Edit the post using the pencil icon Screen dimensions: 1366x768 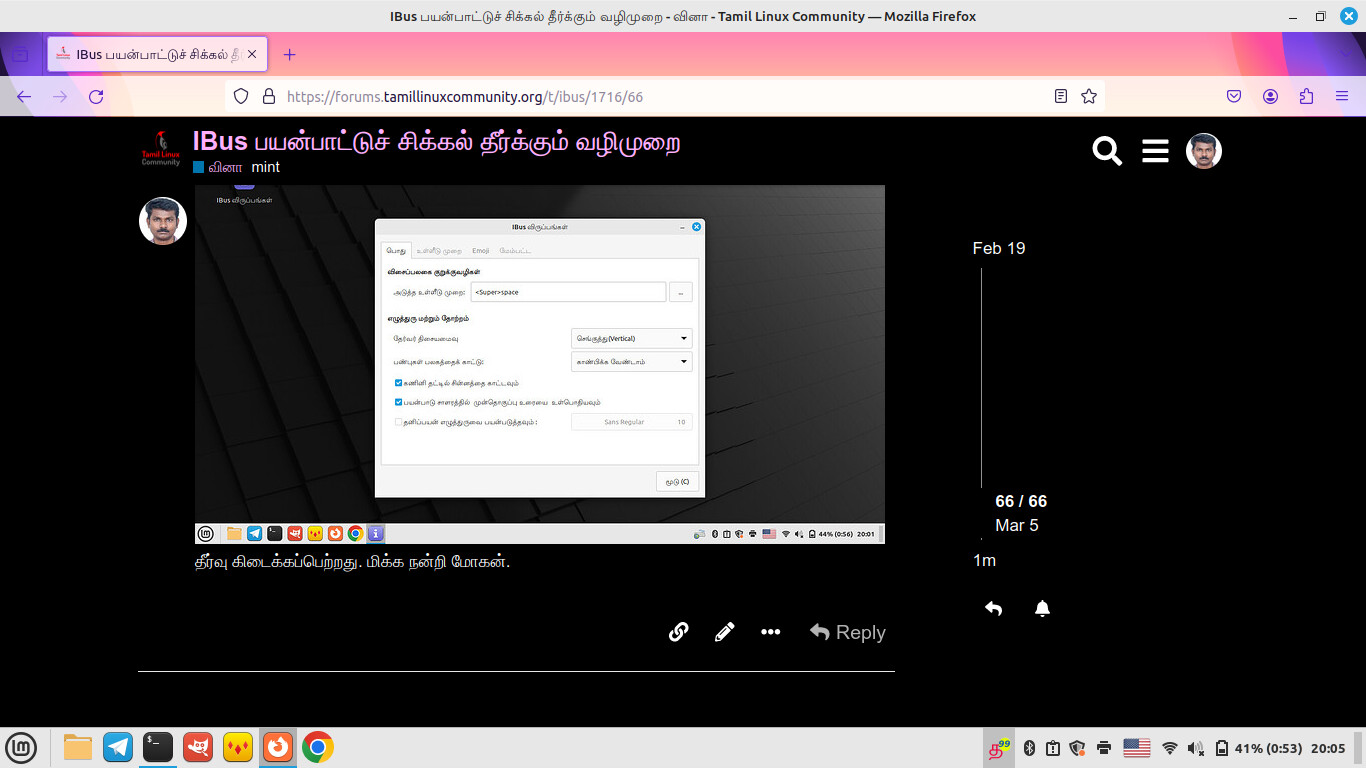pos(725,632)
